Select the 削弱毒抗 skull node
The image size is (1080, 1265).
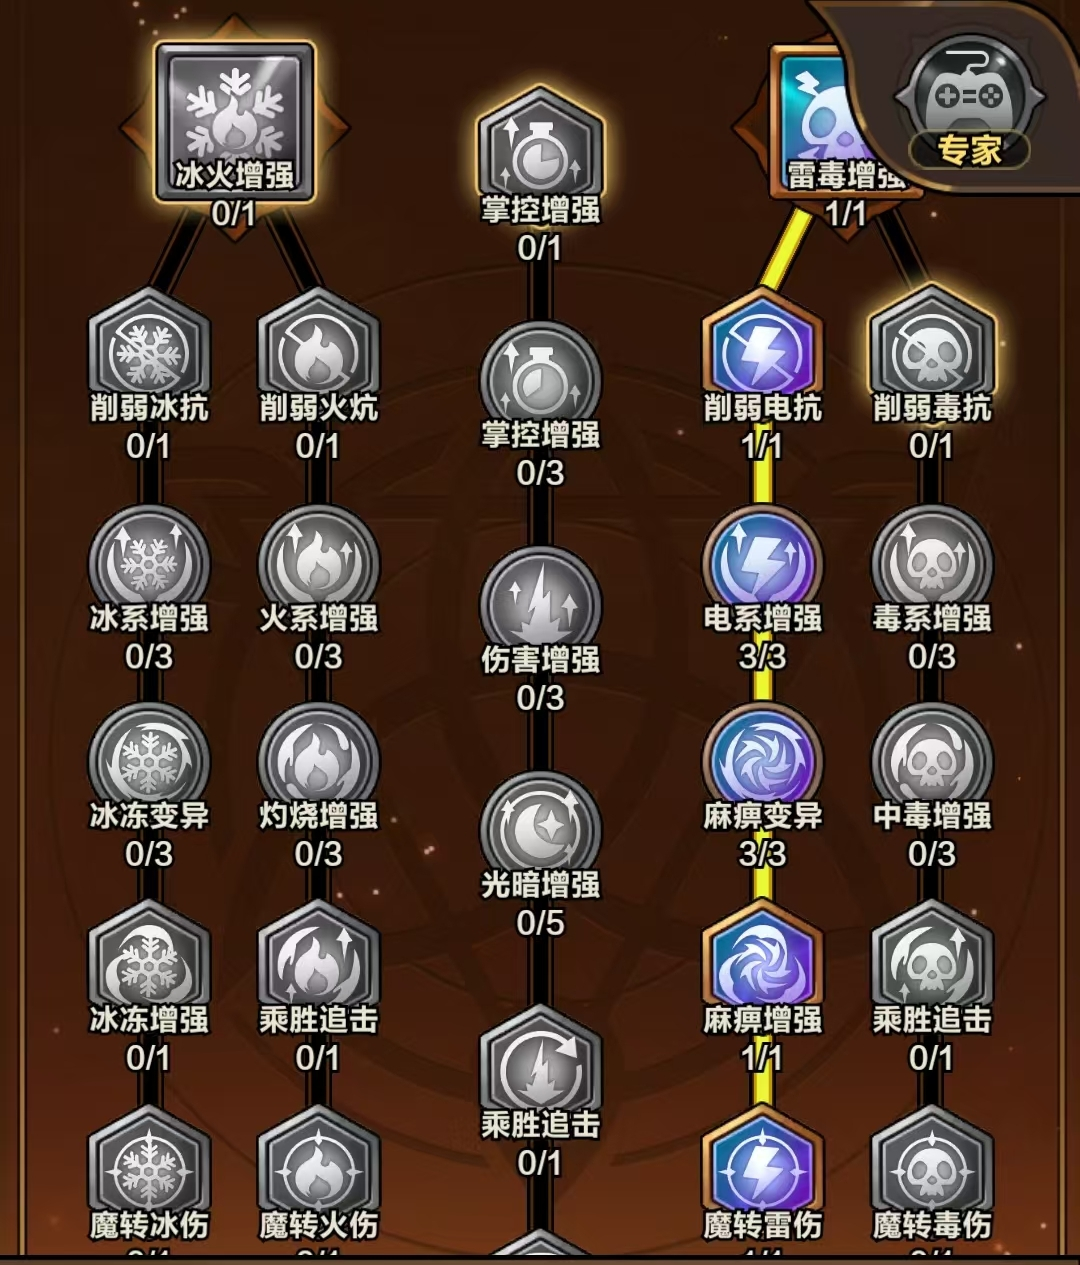(x=931, y=348)
